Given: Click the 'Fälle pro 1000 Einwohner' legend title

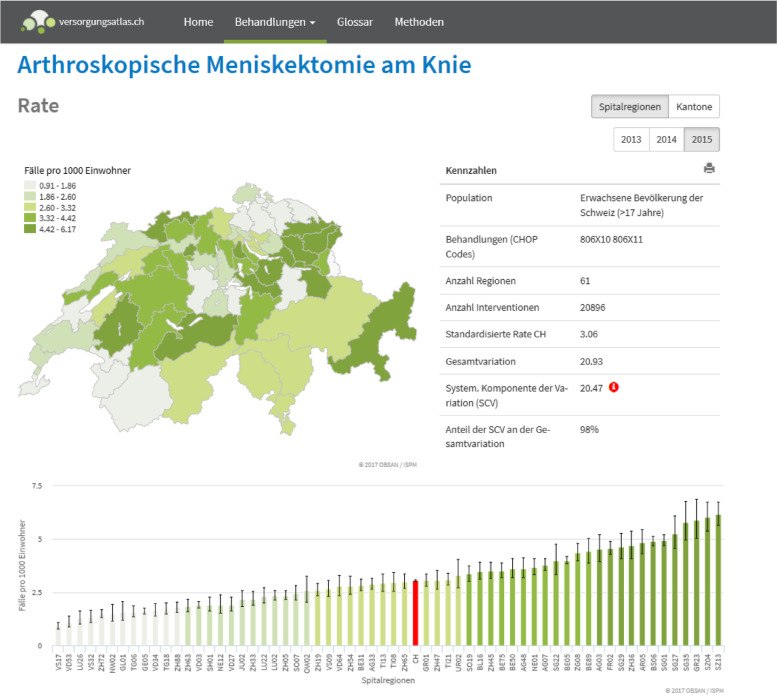Looking at the screenshot, I should pos(77,170).
